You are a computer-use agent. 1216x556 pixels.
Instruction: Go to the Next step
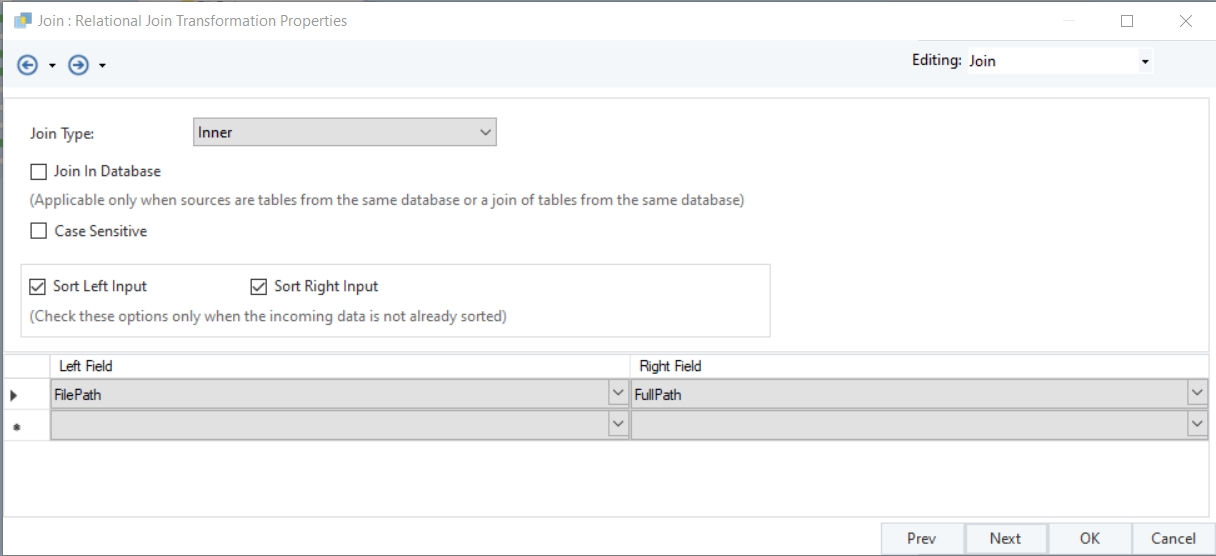click(x=1005, y=538)
